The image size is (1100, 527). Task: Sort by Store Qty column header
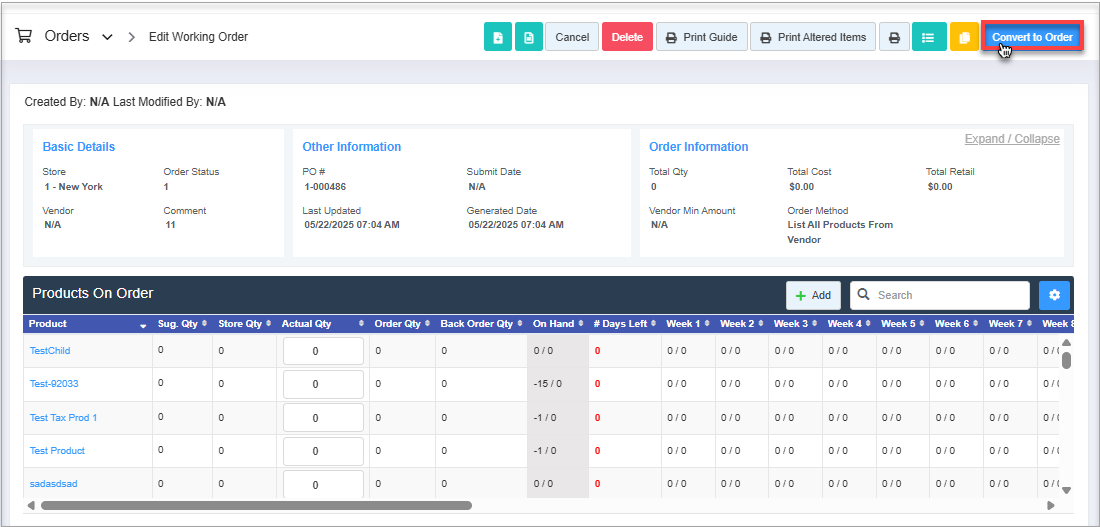click(244, 323)
